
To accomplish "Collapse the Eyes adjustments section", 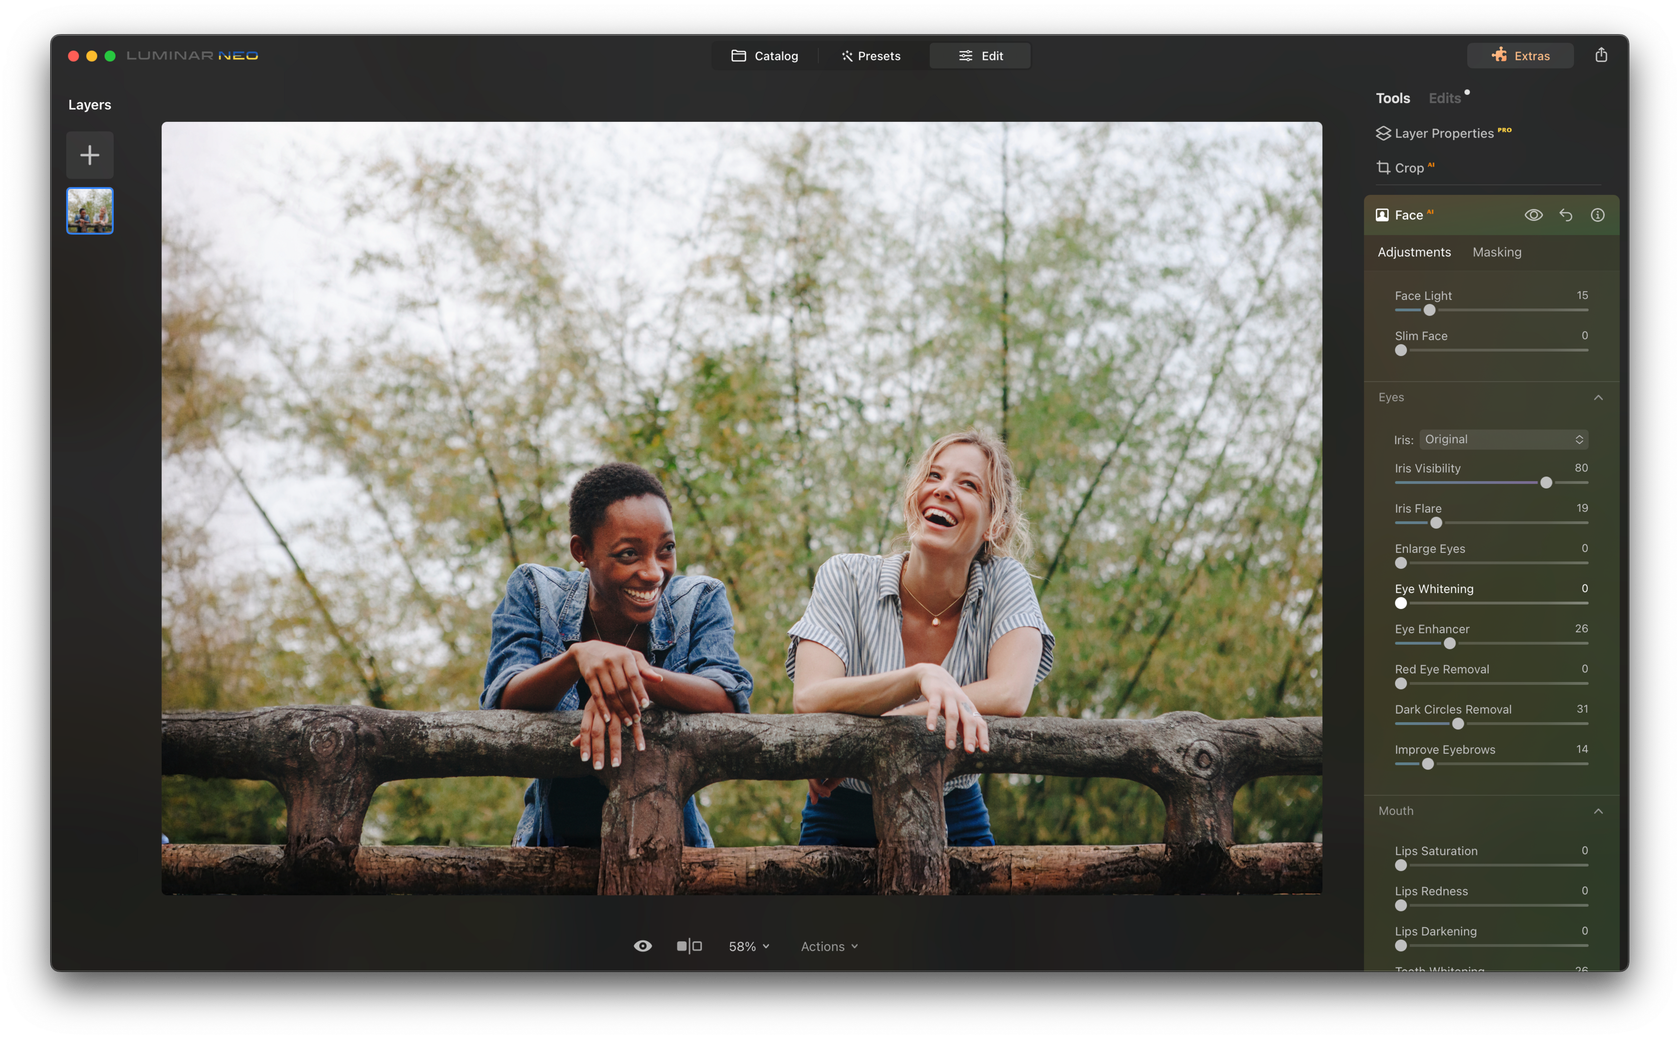I will click(x=1598, y=397).
